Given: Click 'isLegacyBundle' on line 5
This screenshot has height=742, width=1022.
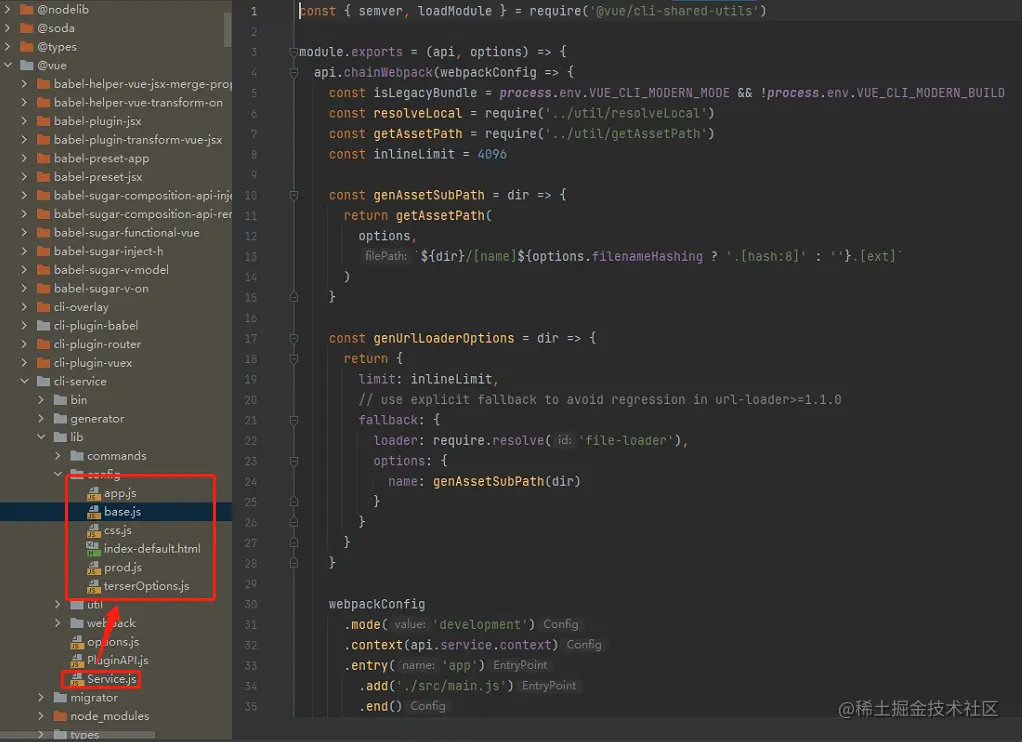Looking at the screenshot, I should coord(425,93).
